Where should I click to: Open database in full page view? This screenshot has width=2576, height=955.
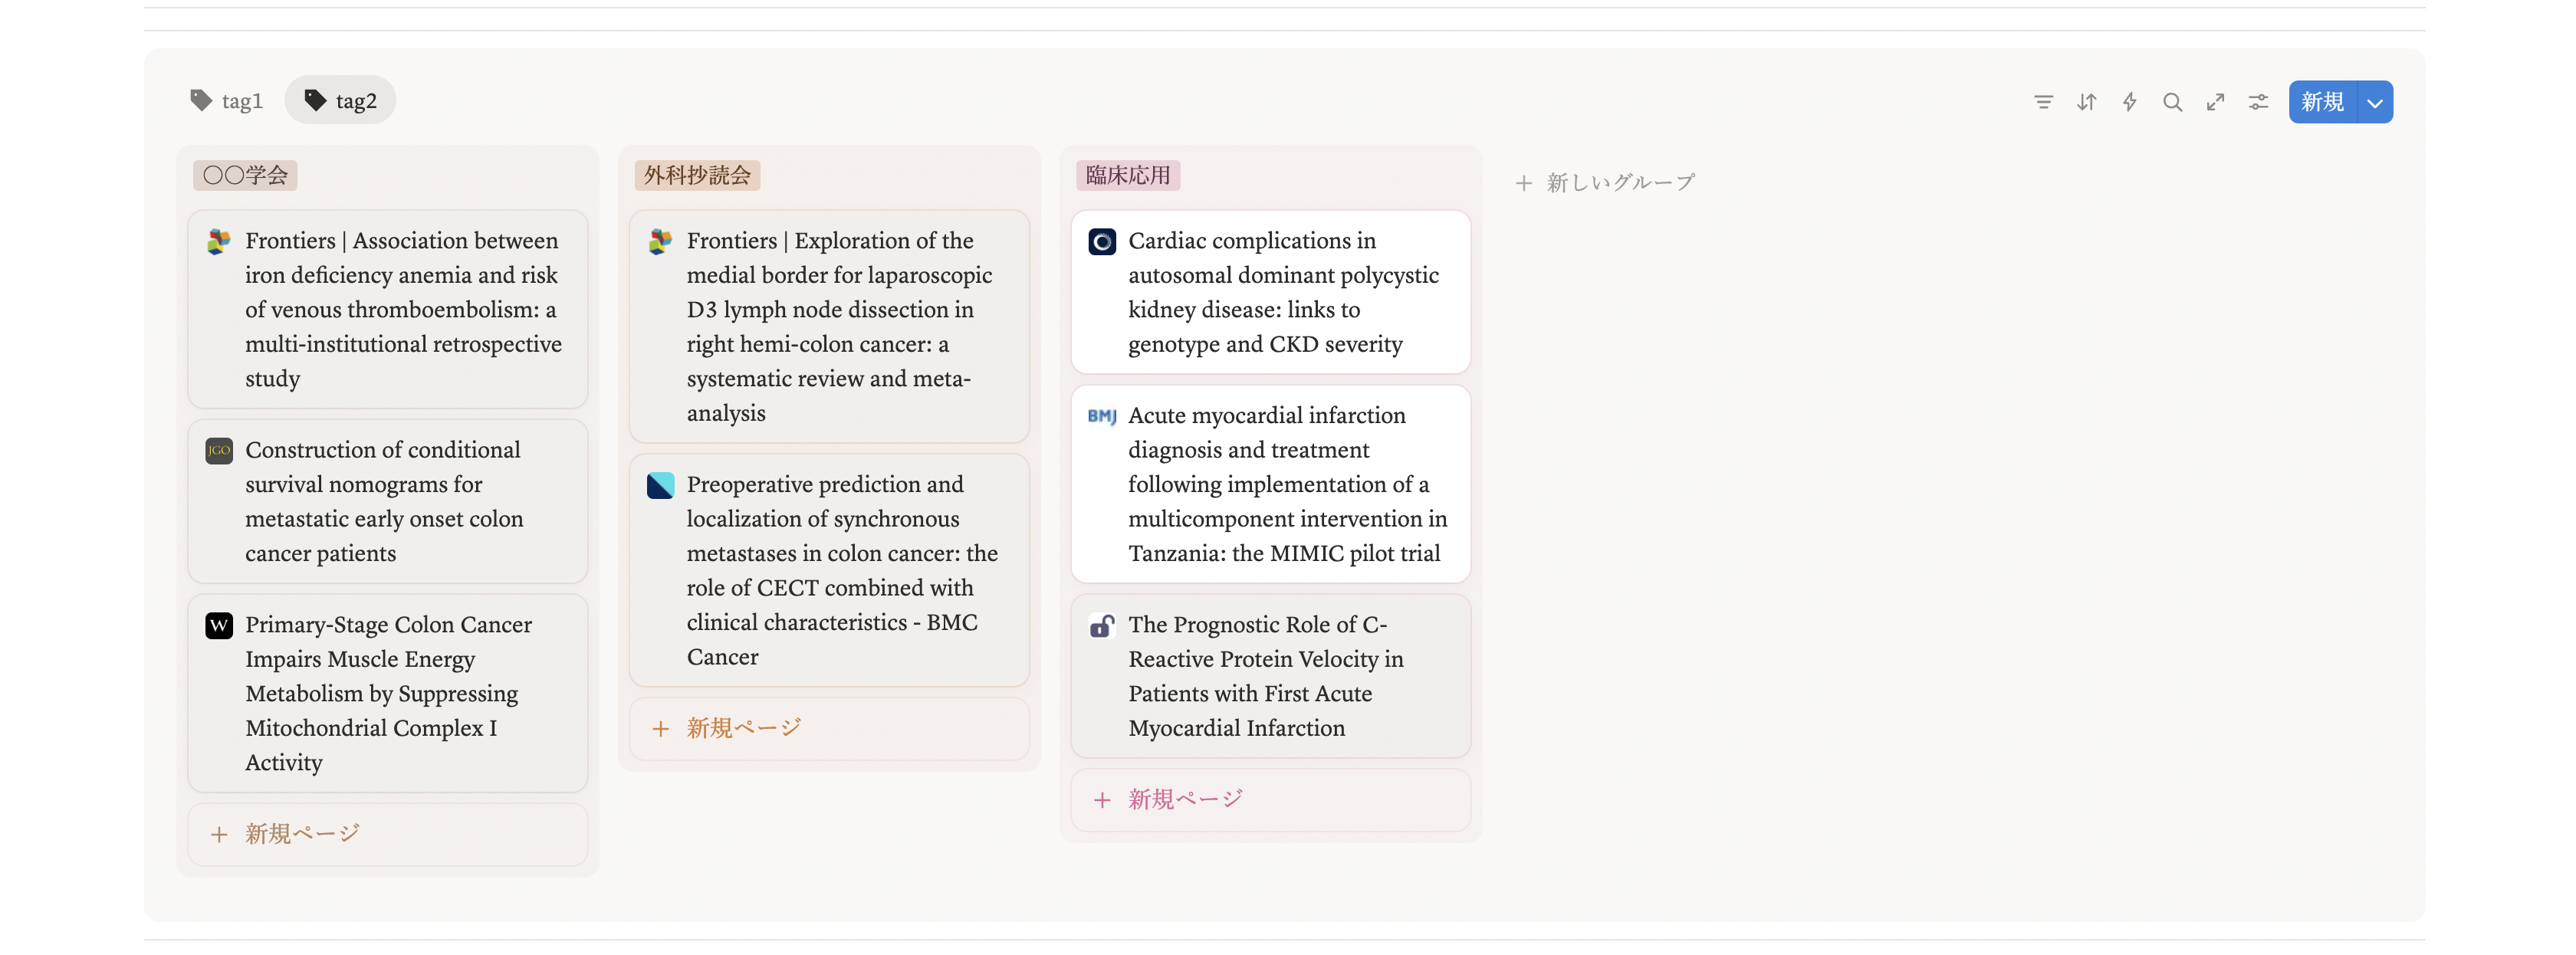pyautogui.click(x=2215, y=102)
